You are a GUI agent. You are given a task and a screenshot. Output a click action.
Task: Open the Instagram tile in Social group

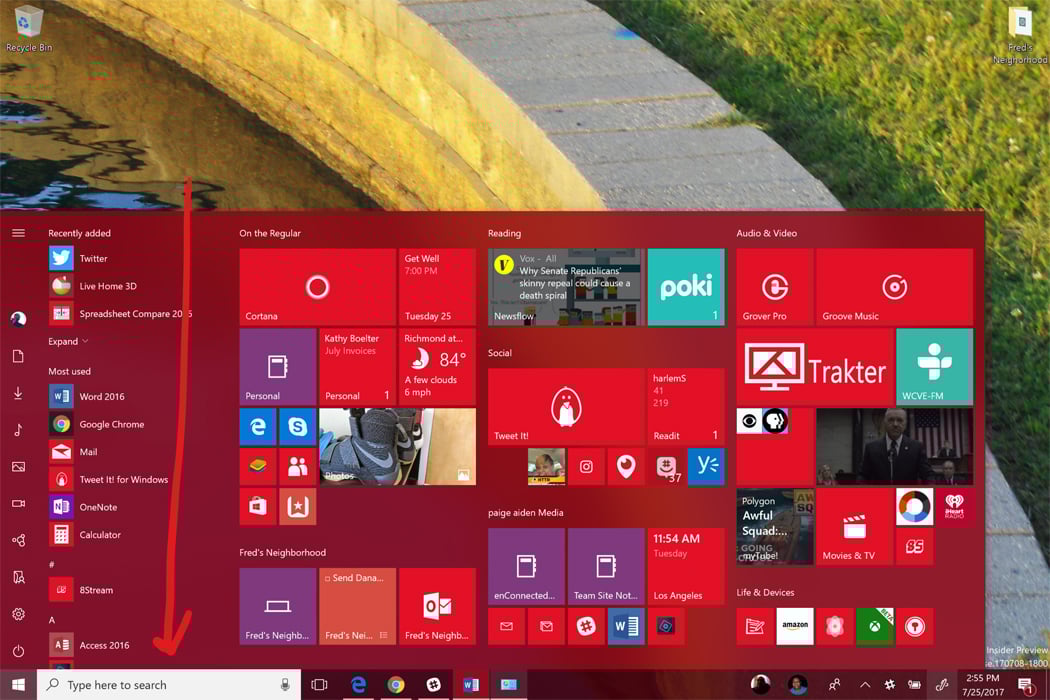[x=585, y=466]
